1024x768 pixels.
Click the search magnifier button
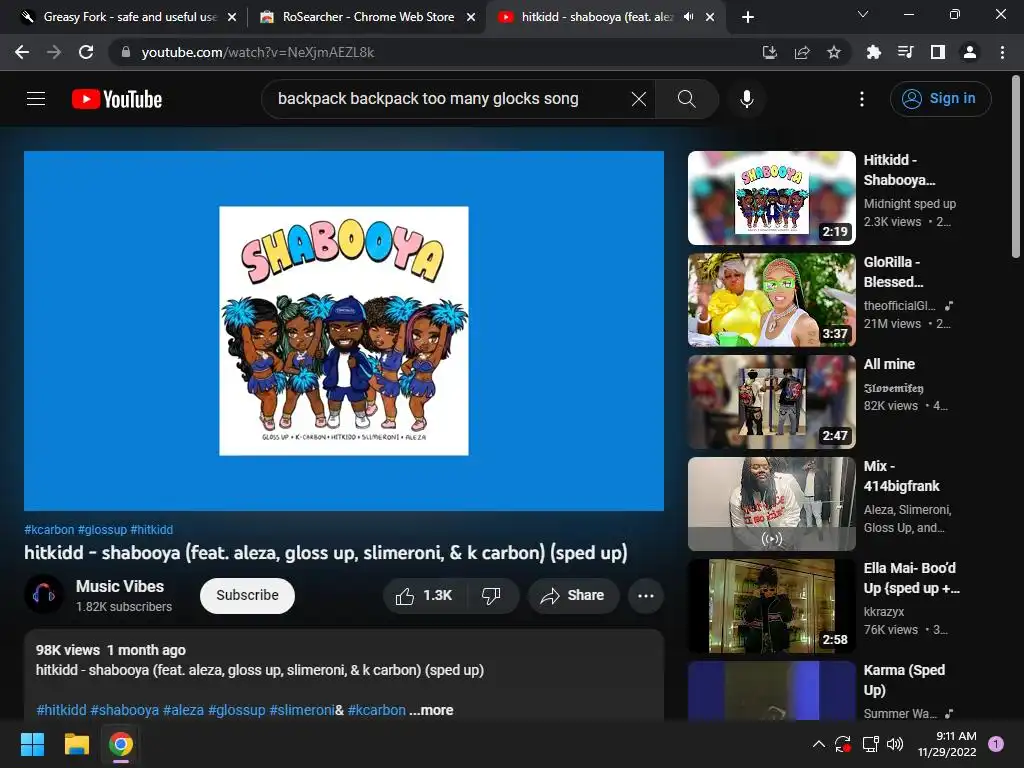click(x=686, y=99)
